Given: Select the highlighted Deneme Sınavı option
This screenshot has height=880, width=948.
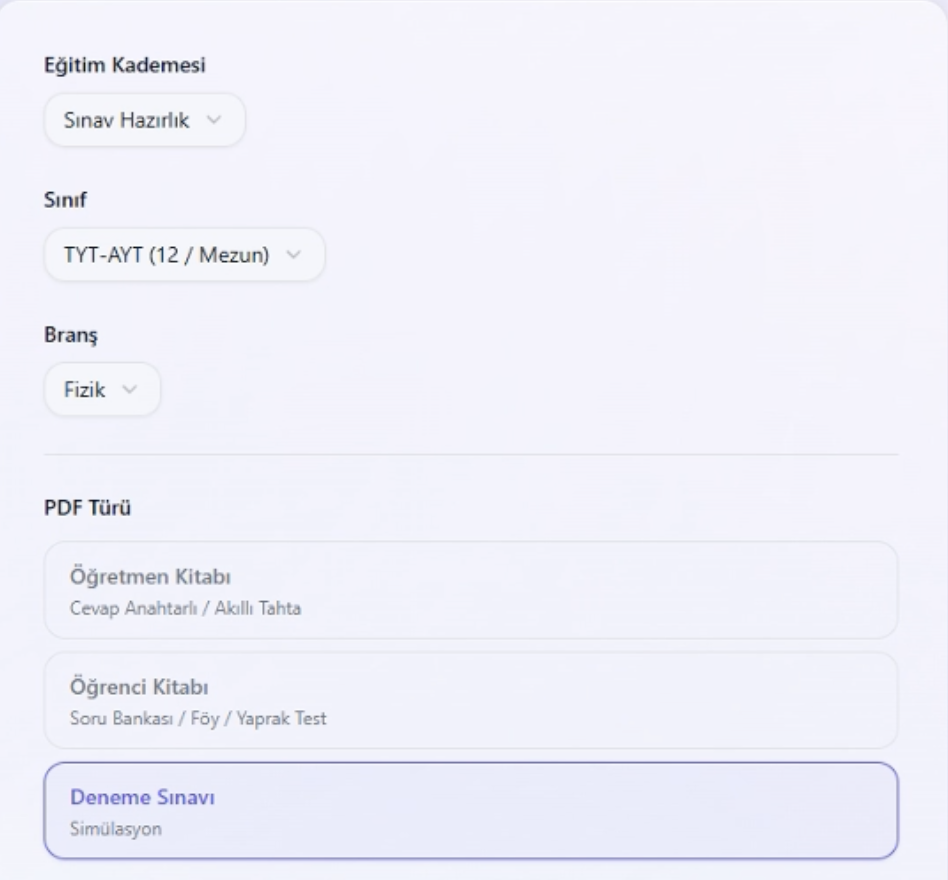Looking at the screenshot, I should coord(470,810).
